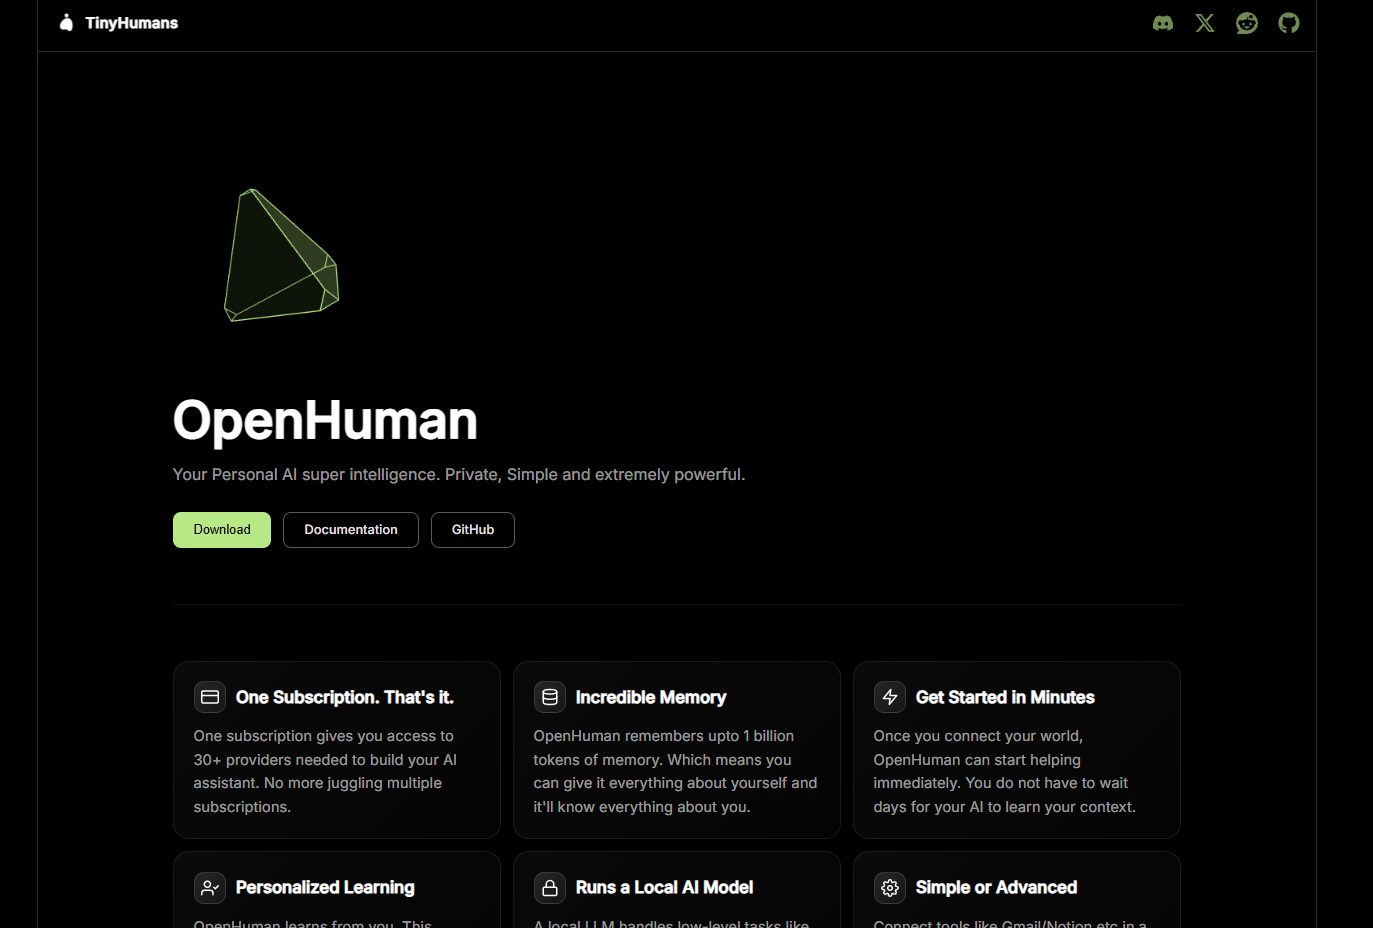This screenshot has height=928, width=1373.
Task: Click the 'Your Personal AI super intelligence' tagline
Action: click(459, 474)
